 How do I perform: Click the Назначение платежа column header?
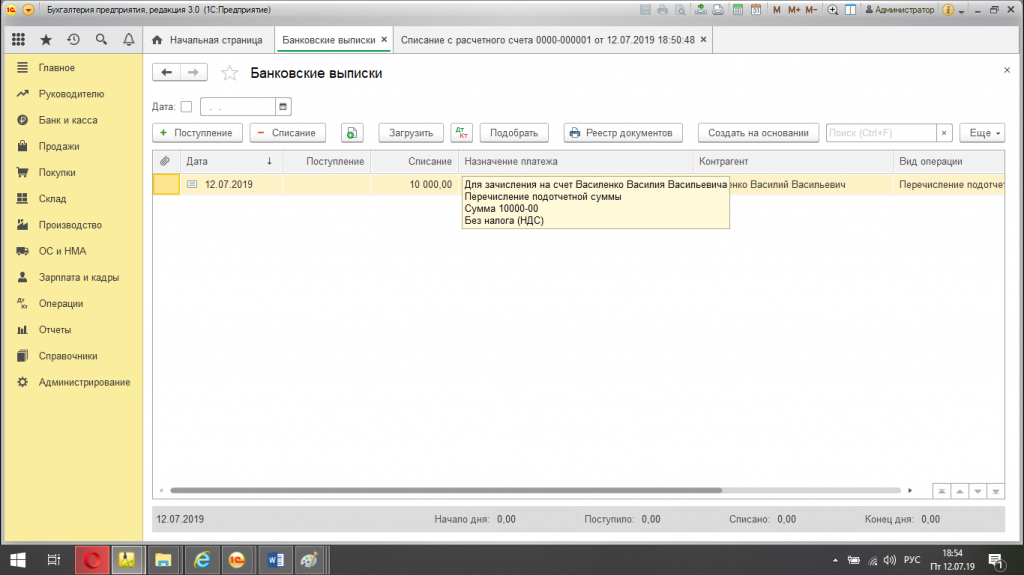pos(575,161)
